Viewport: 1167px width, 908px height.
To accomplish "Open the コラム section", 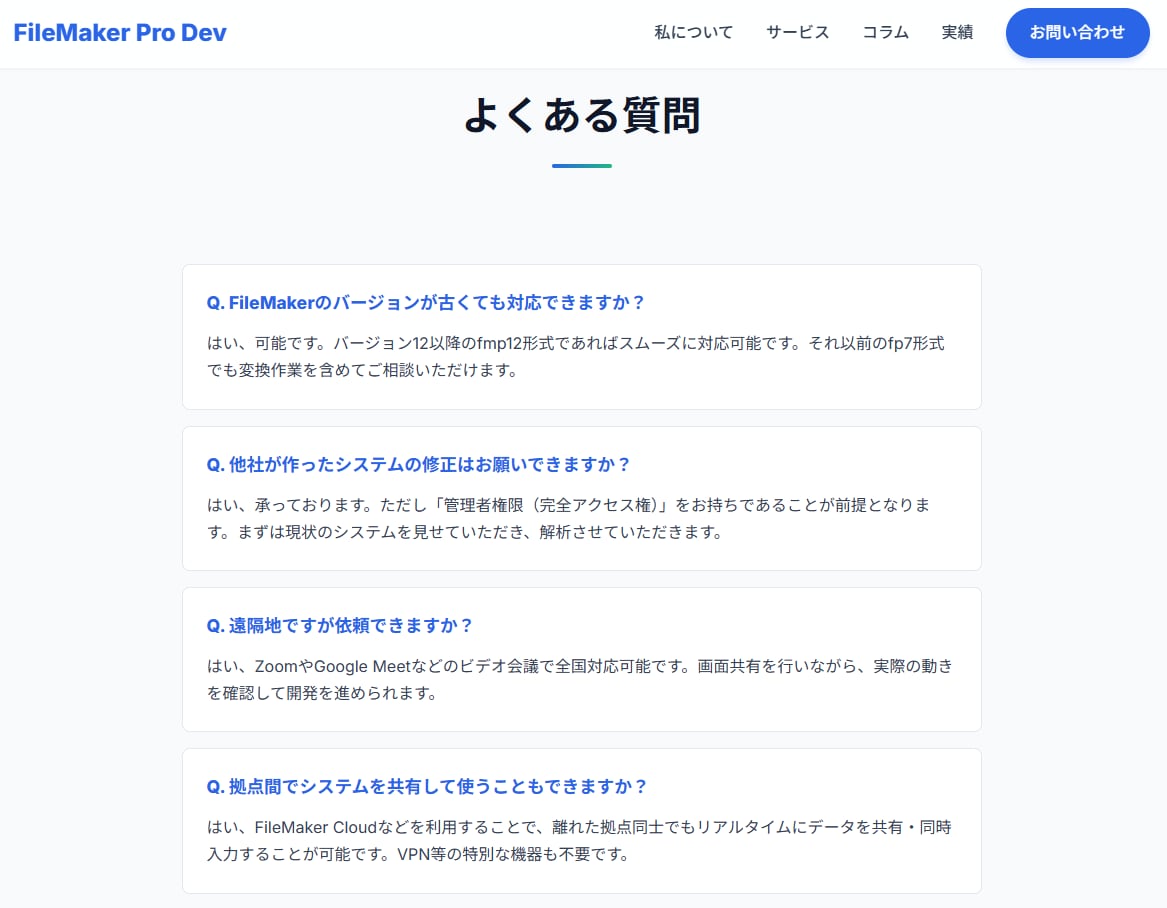I will [885, 33].
